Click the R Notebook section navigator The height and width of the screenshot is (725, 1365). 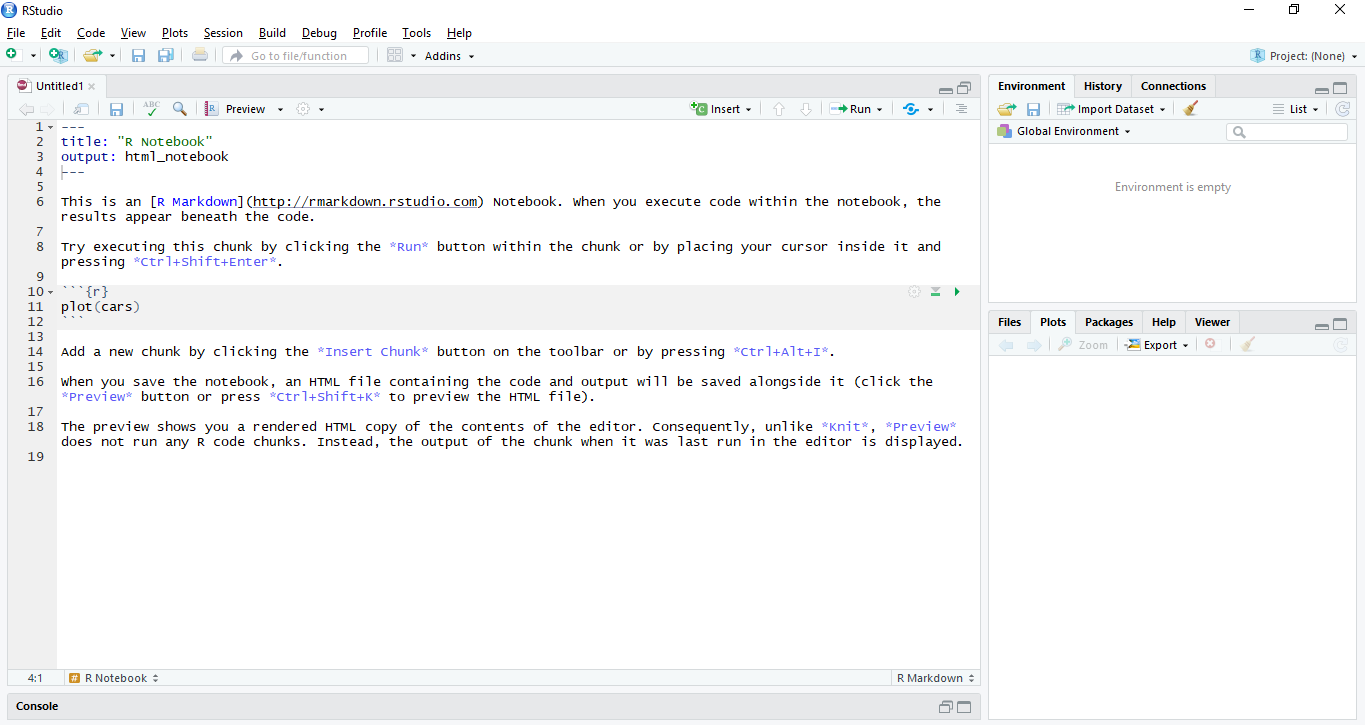(114, 678)
